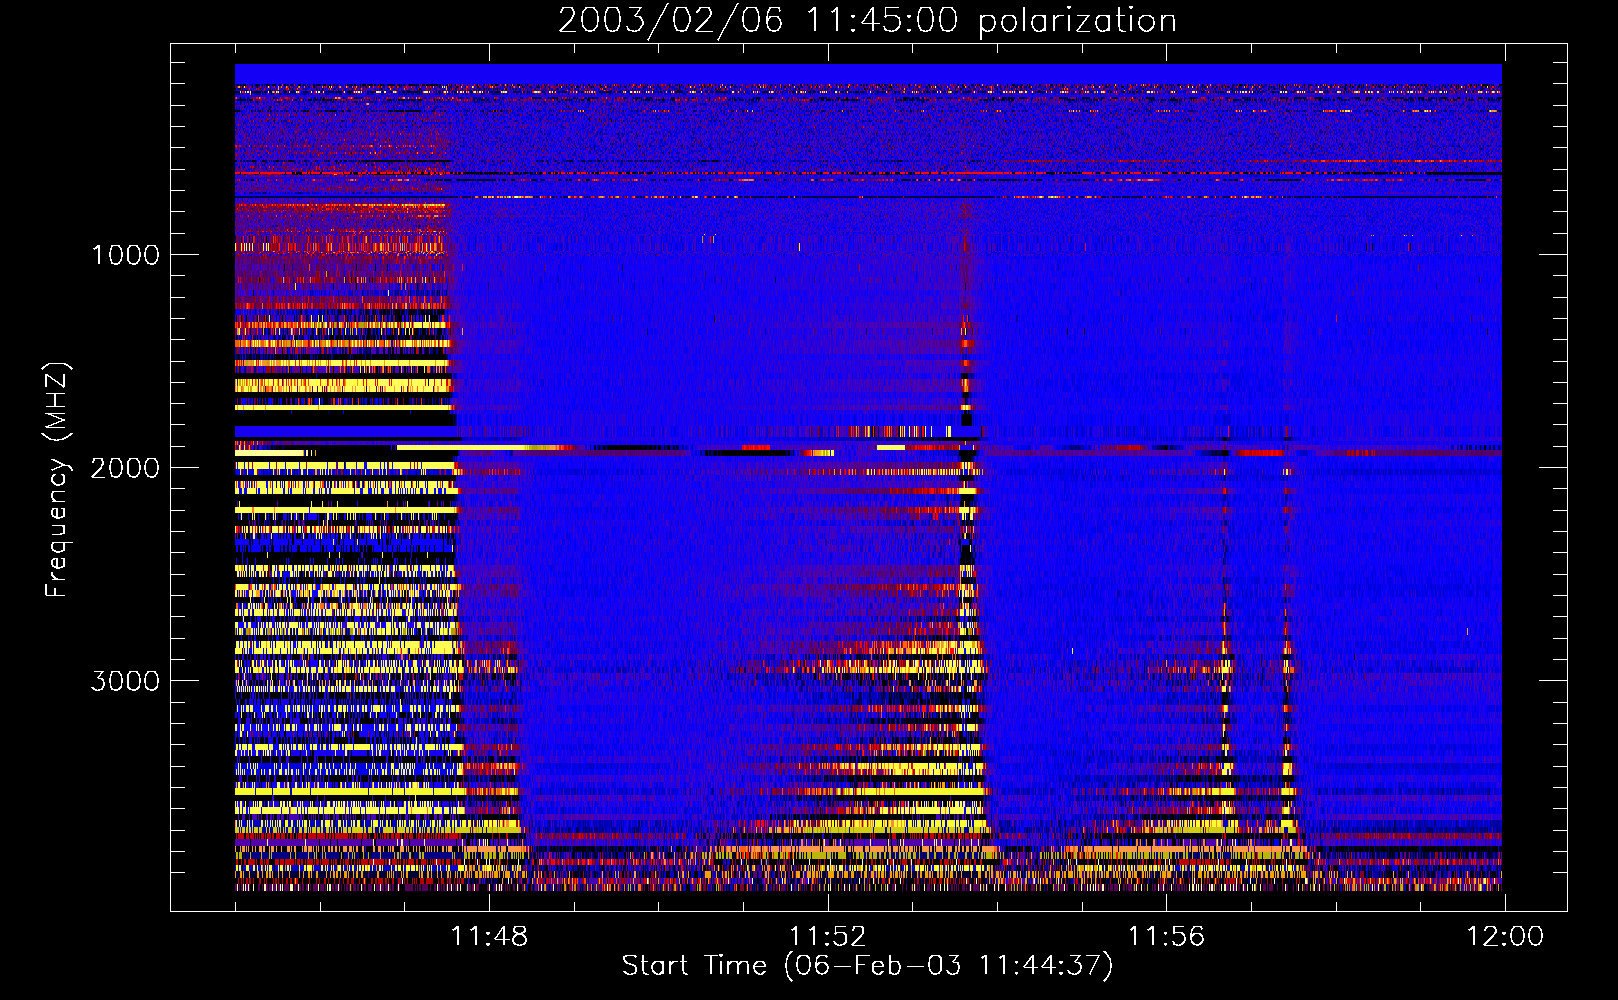Click the 1000 frequency tick label
Image resolution: width=1618 pixels, height=1000 pixels.
pos(125,255)
